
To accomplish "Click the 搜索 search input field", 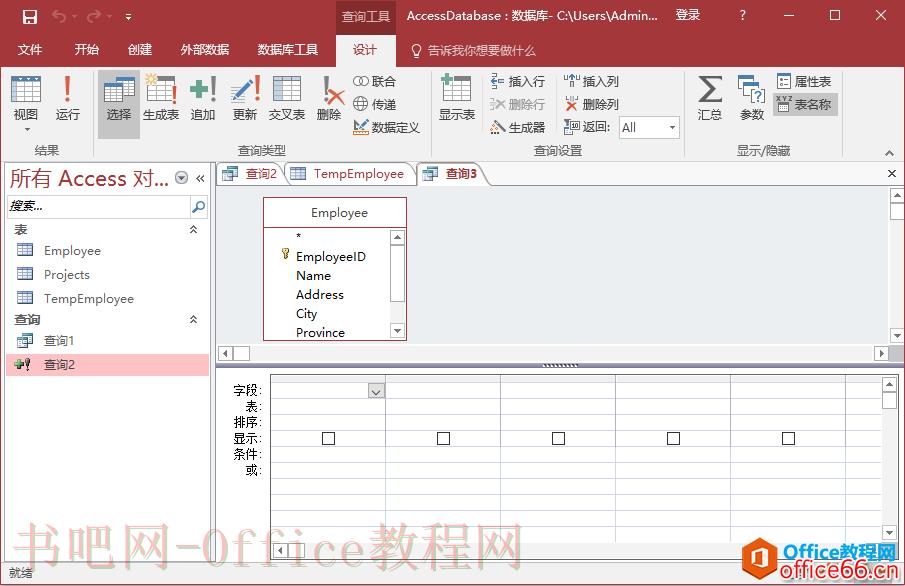I will point(98,206).
